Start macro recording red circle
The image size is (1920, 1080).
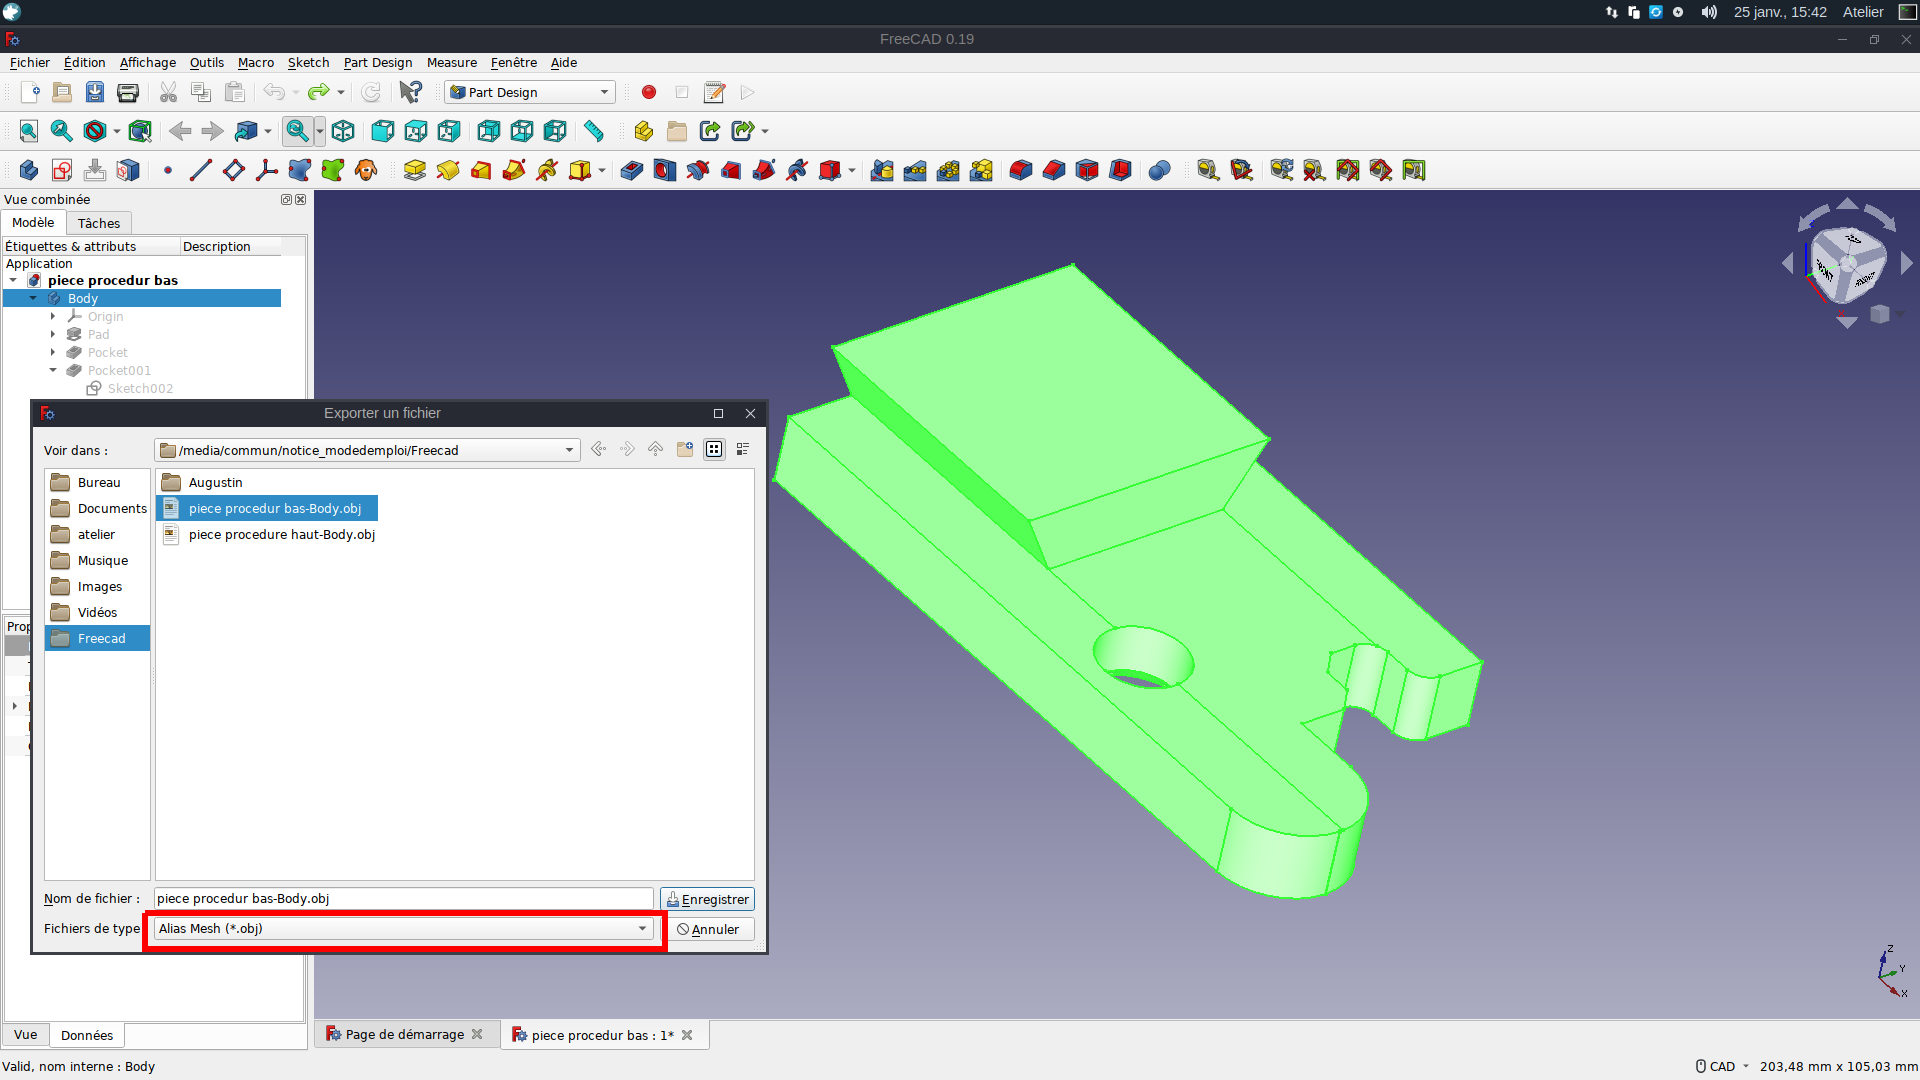click(649, 92)
